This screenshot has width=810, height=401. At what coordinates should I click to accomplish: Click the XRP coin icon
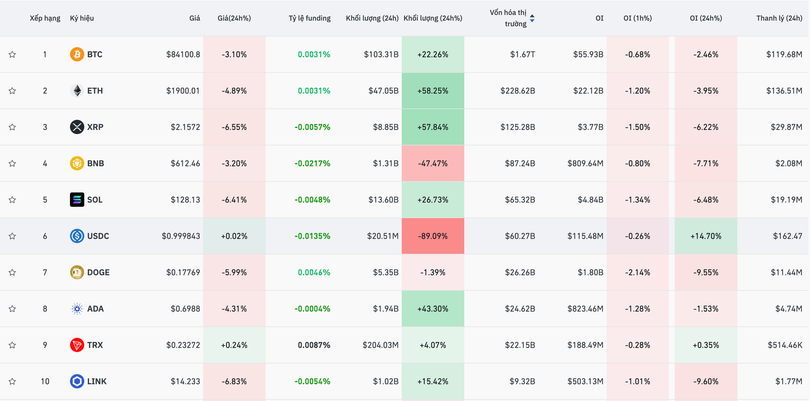(x=77, y=127)
